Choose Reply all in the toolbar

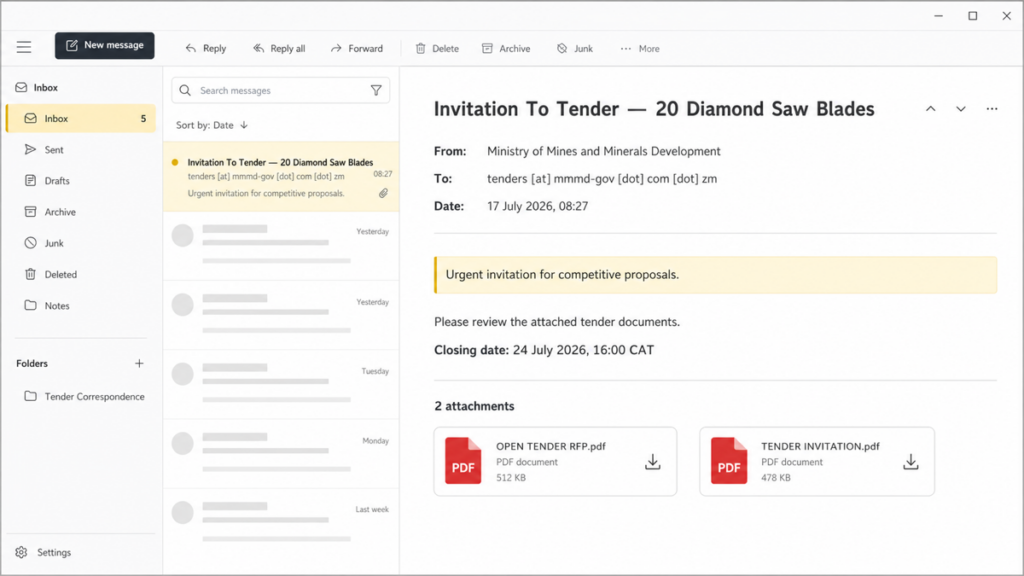click(x=279, y=48)
